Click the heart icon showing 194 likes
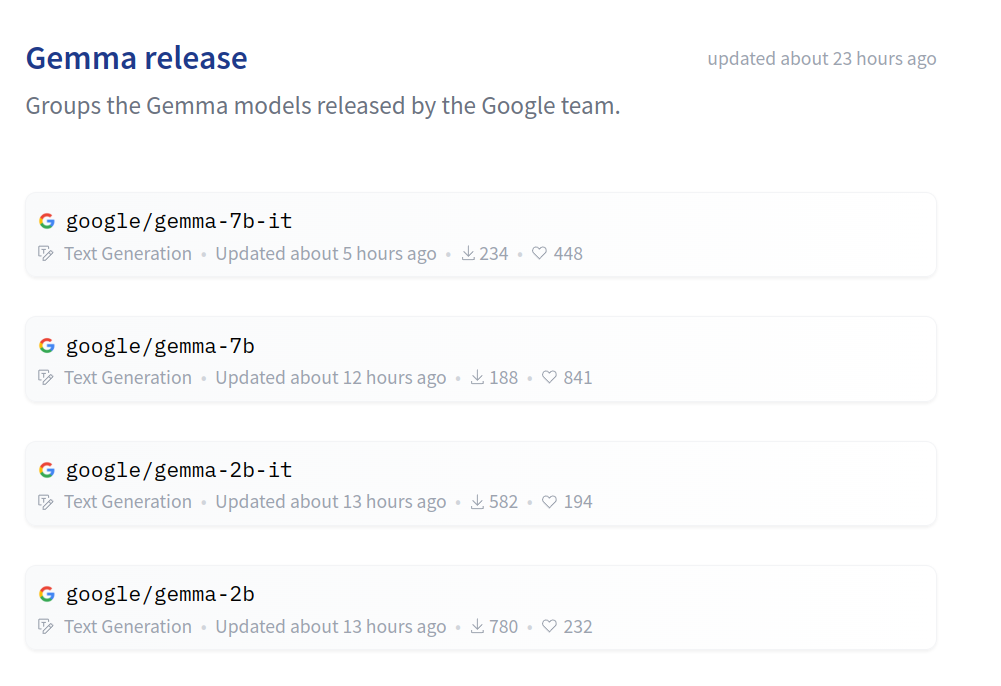1001x686 pixels. pyautogui.click(x=549, y=502)
